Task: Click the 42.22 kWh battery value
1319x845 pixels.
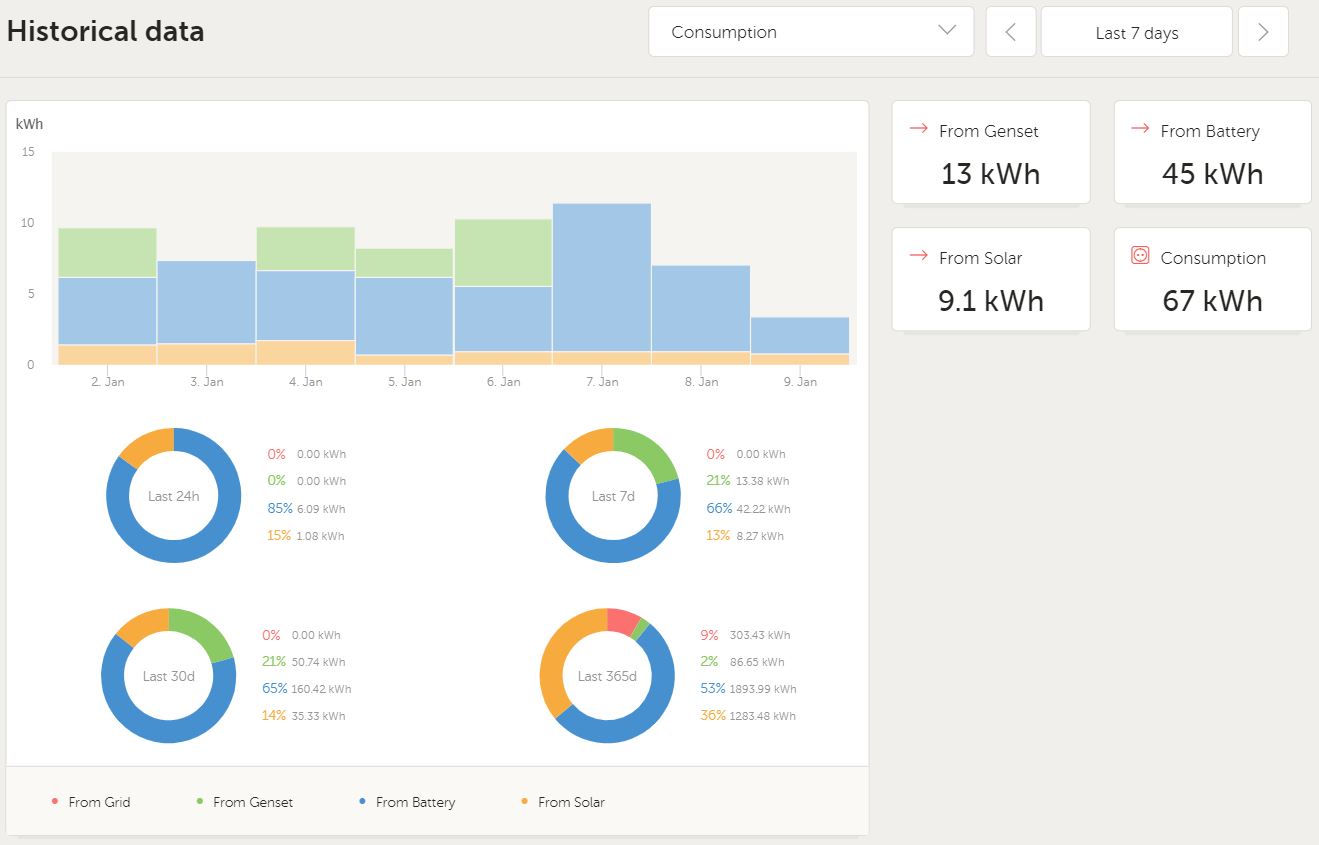Action: point(764,509)
